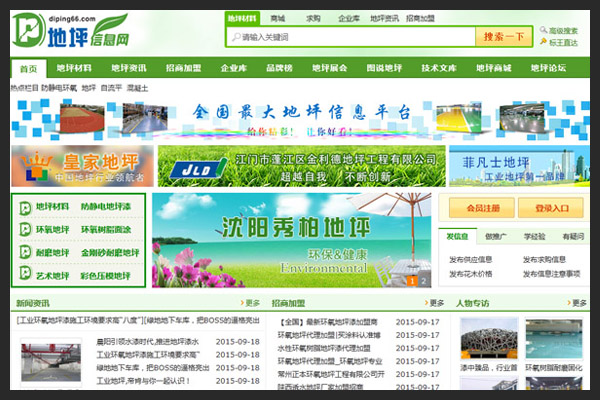Open the 金刚砂耐磨地坪 category link
600x400 pixels.
[x=110, y=253]
